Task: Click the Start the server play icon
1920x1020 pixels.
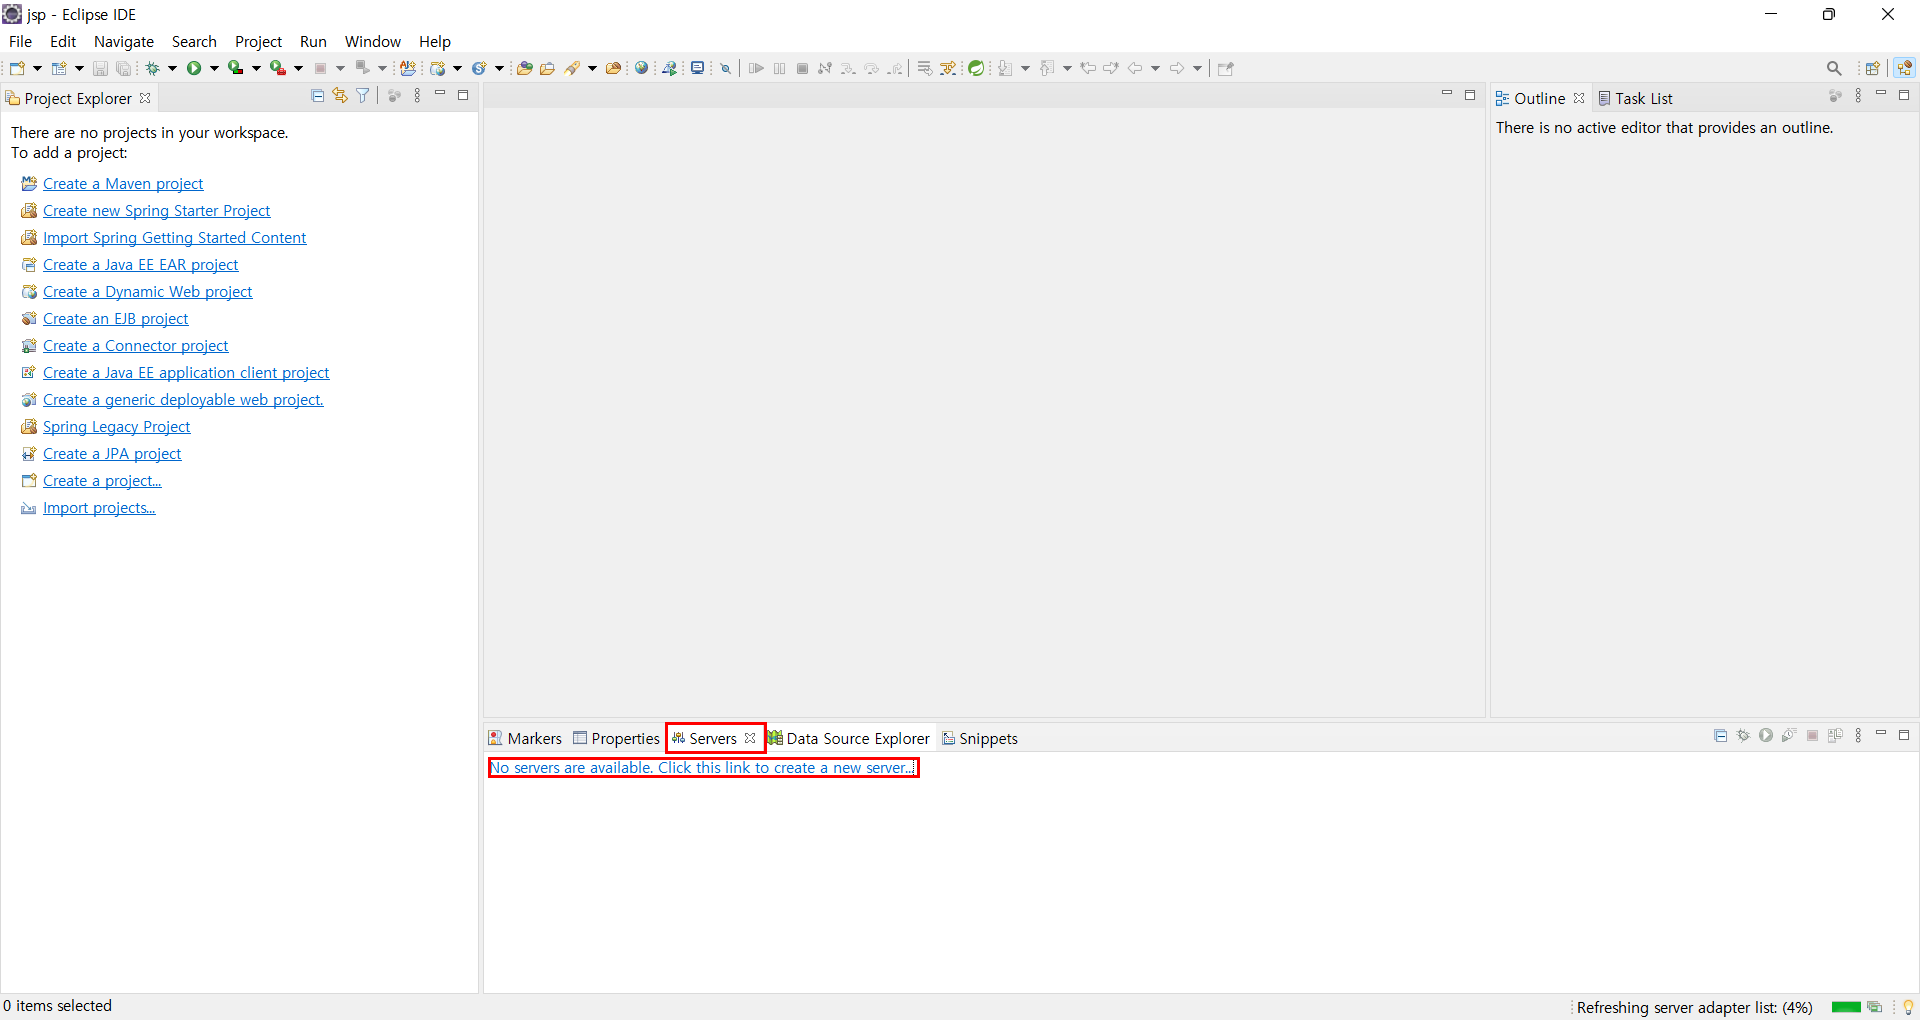Action: pos(1766,736)
